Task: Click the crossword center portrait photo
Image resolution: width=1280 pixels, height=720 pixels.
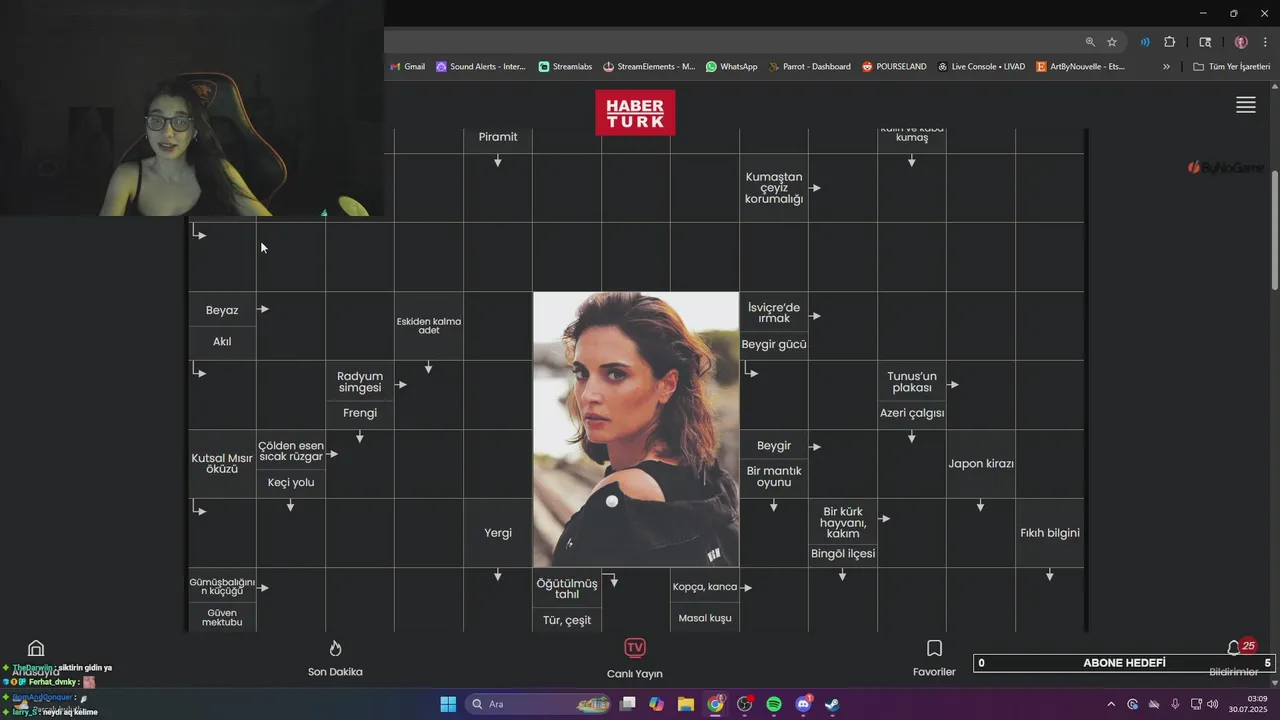Action: (636, 429)
